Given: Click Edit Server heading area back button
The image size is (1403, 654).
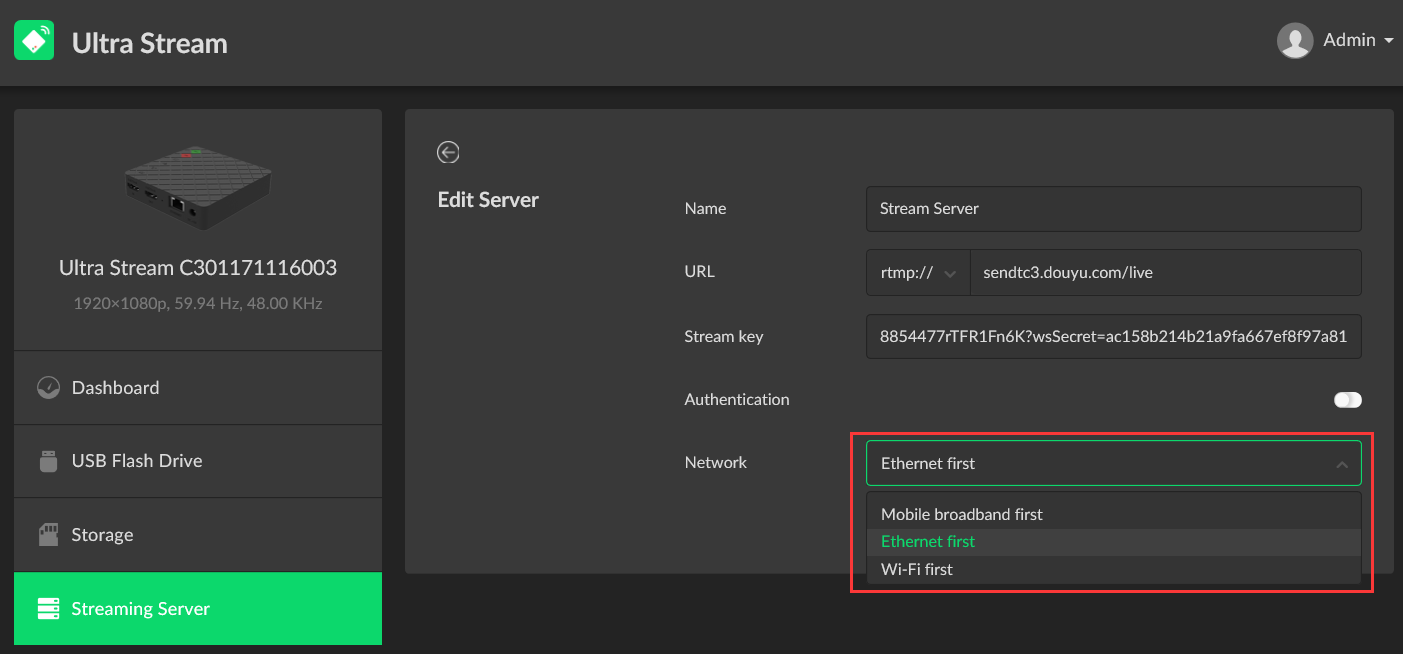Looking at the screenshot, I should click(x=447, y=152).
